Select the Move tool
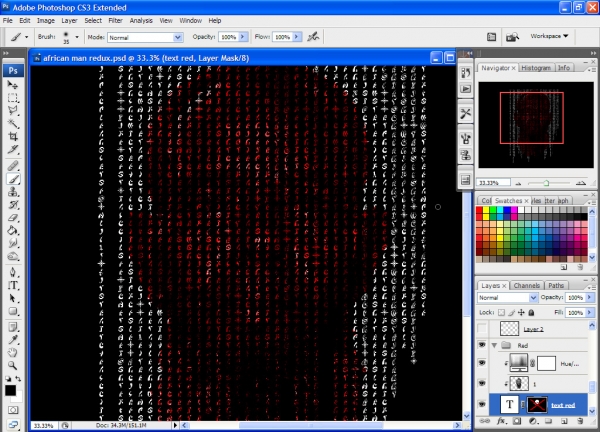Viewport: 600px width, 432px height. pyautogui.click(x=13, y=85)
